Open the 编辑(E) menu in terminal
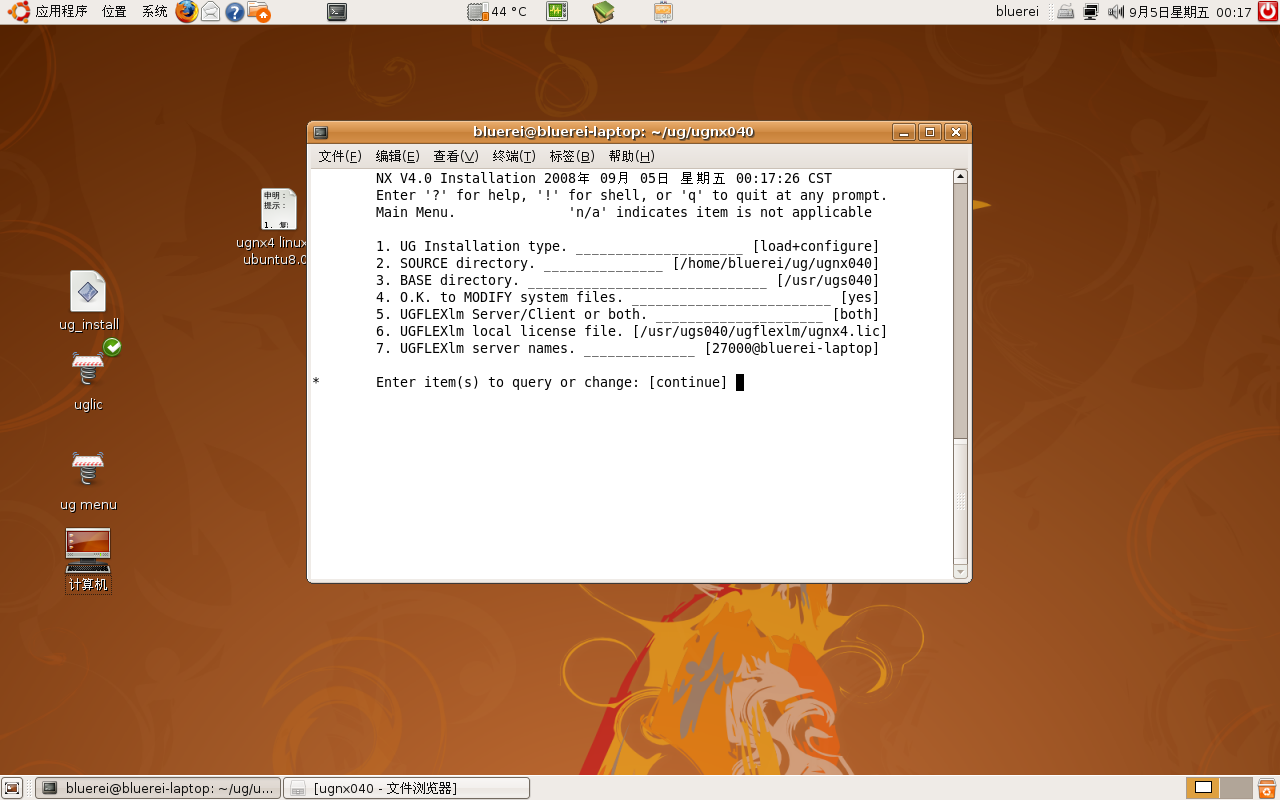The image size is (1280, 800). [397, 156]
